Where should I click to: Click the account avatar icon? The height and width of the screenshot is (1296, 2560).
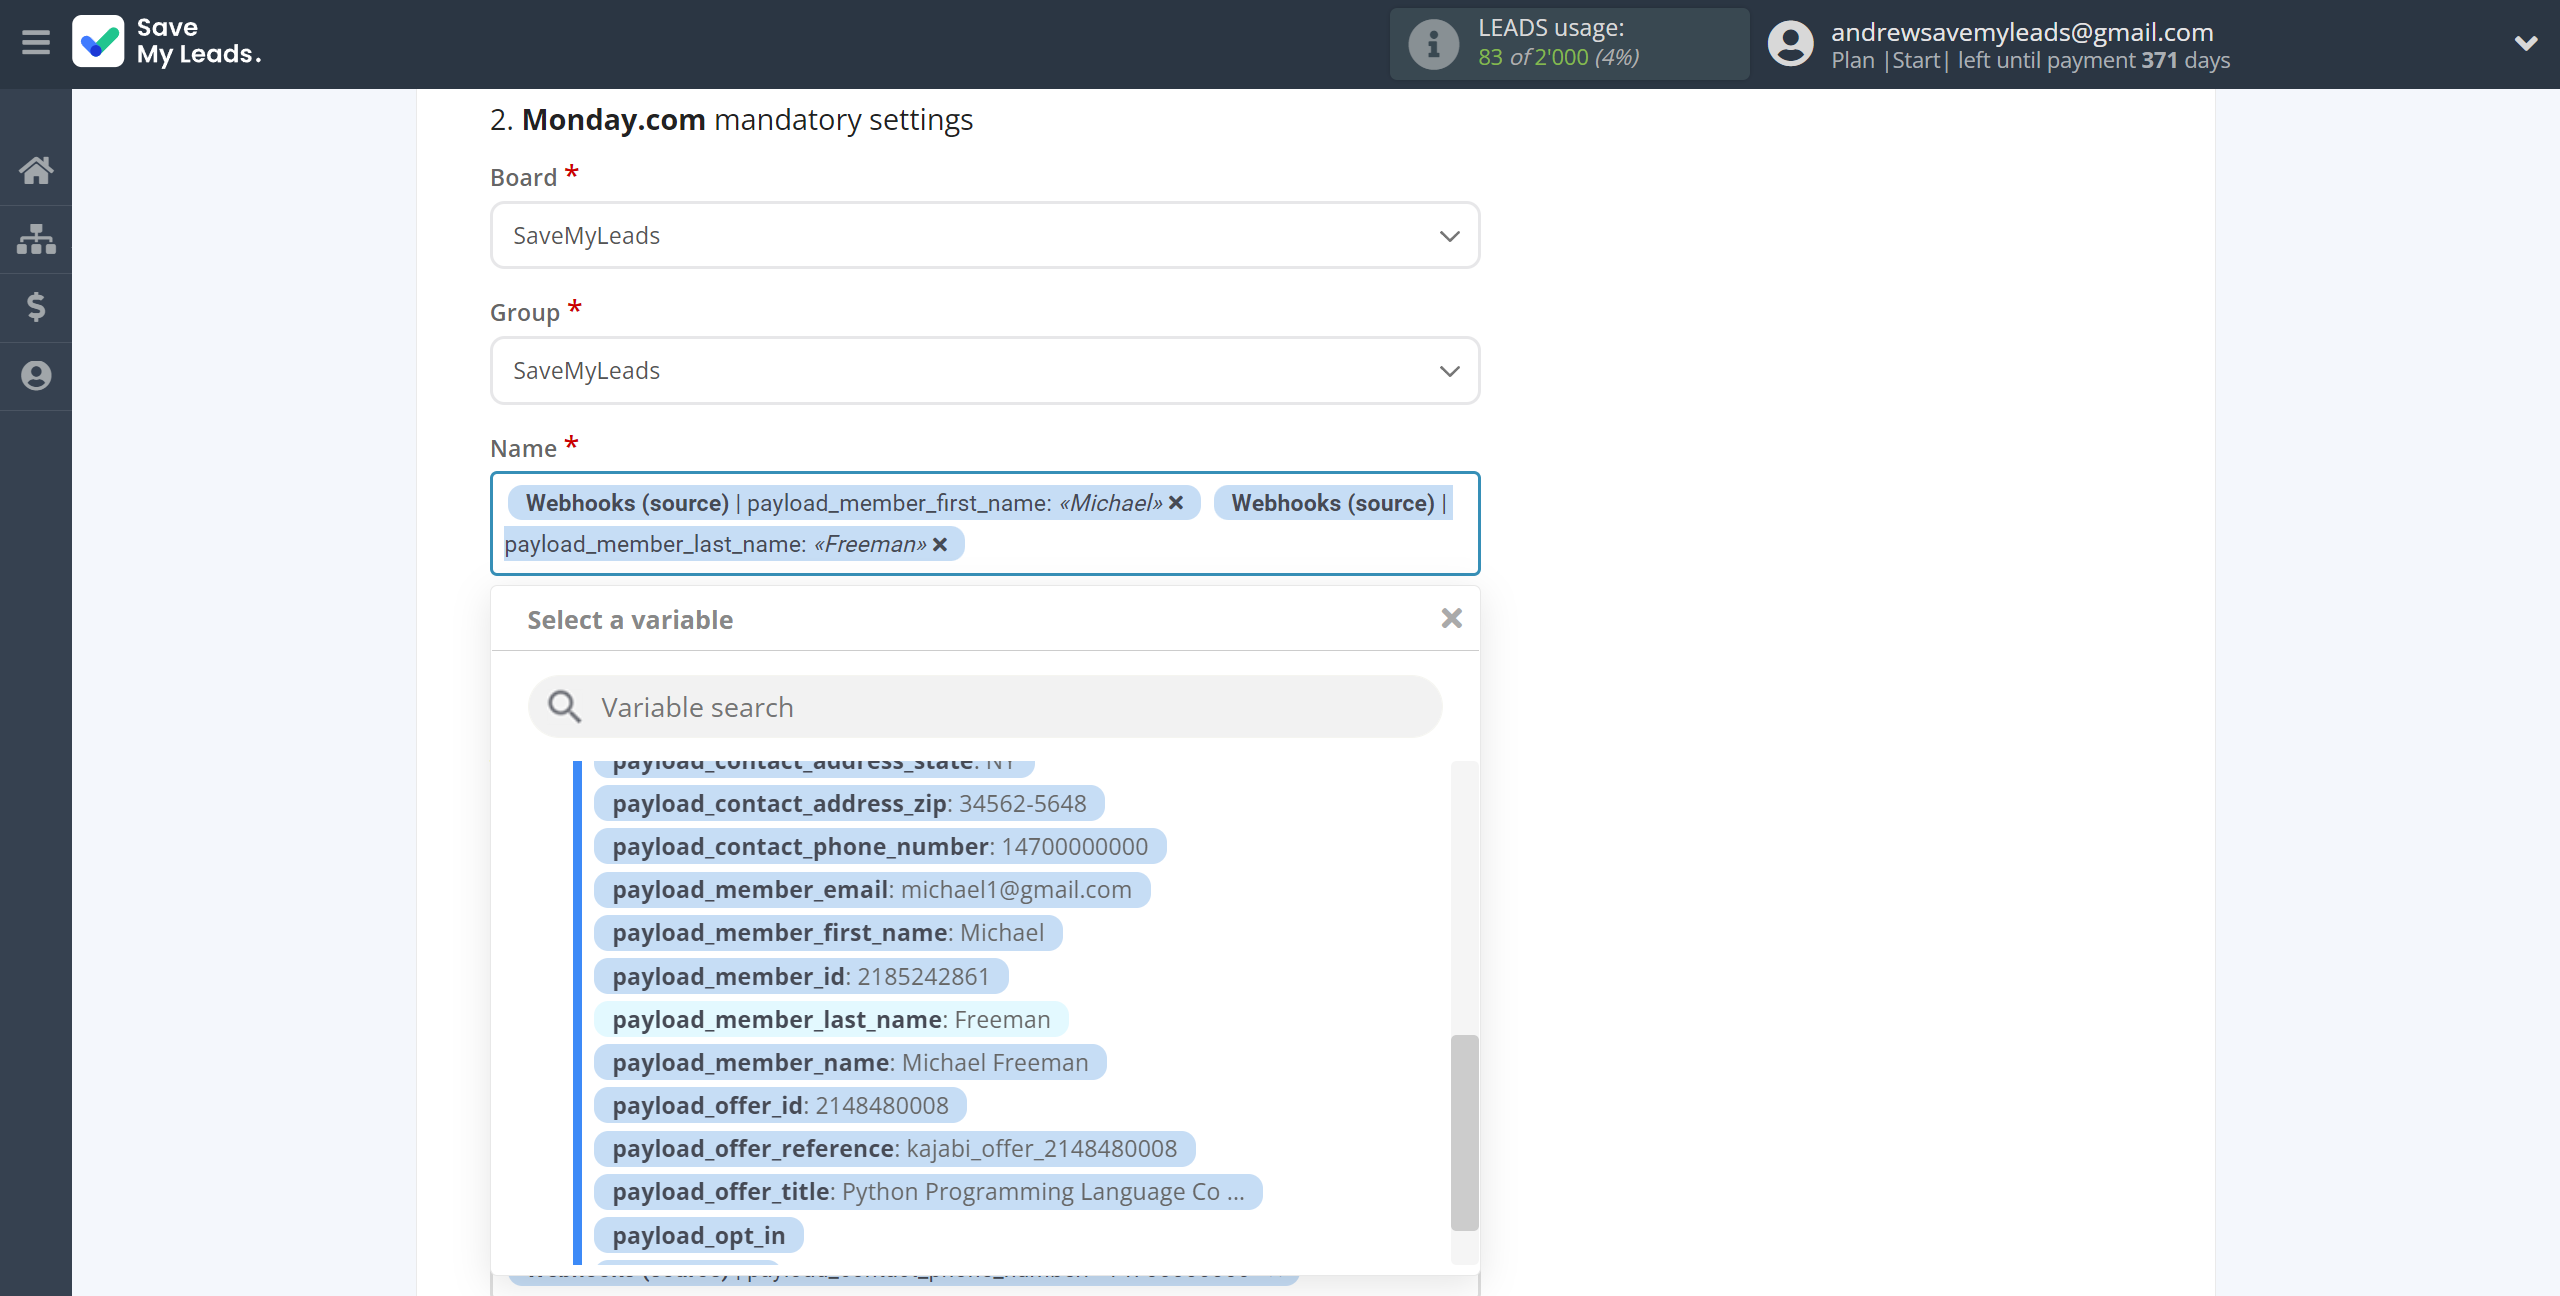(x=1790, y=44)
